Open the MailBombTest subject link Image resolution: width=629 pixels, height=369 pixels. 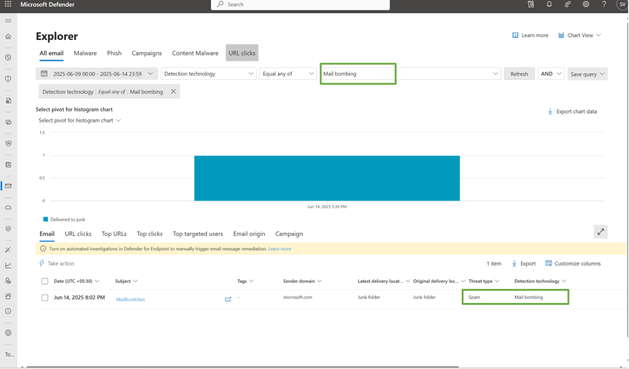coord(130,299)
